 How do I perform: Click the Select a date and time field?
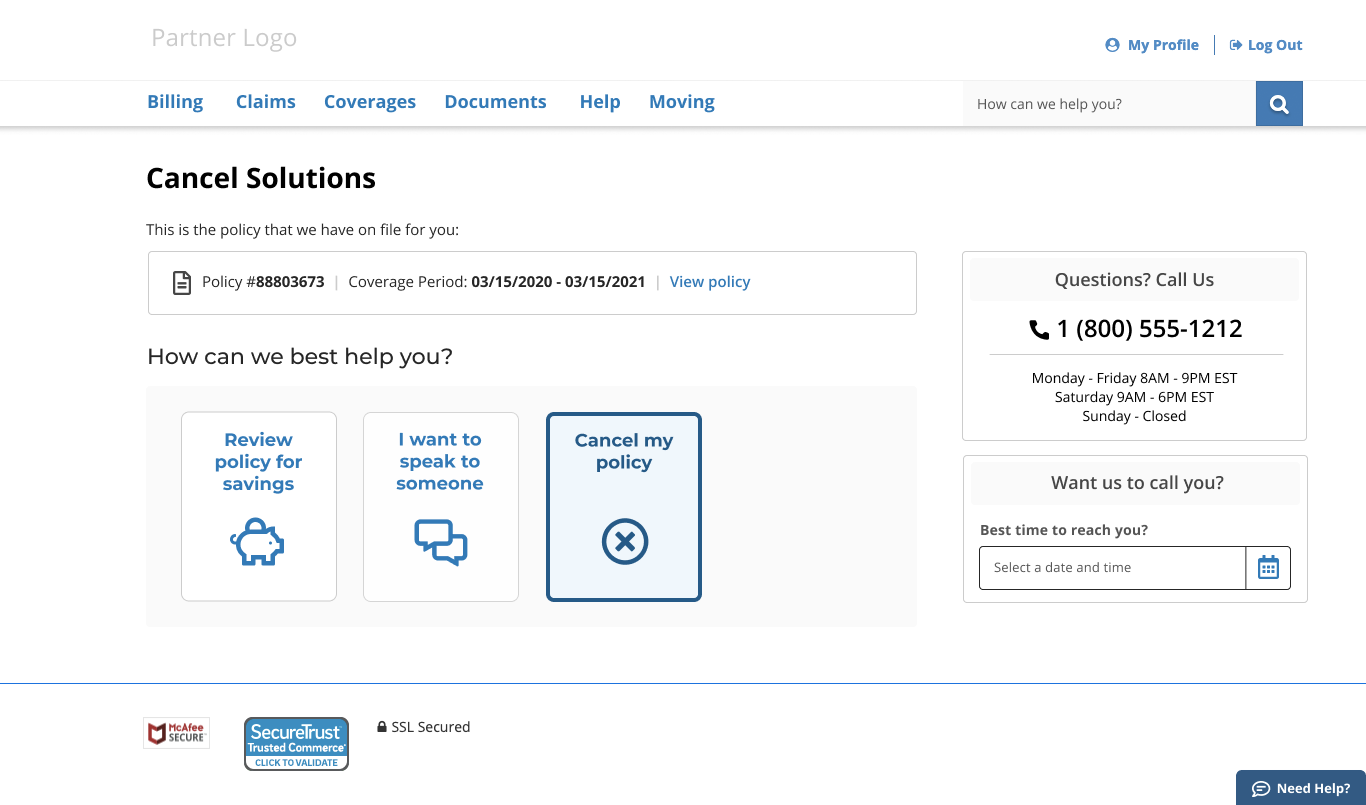pyautogui.click(x=1112, y=568)
